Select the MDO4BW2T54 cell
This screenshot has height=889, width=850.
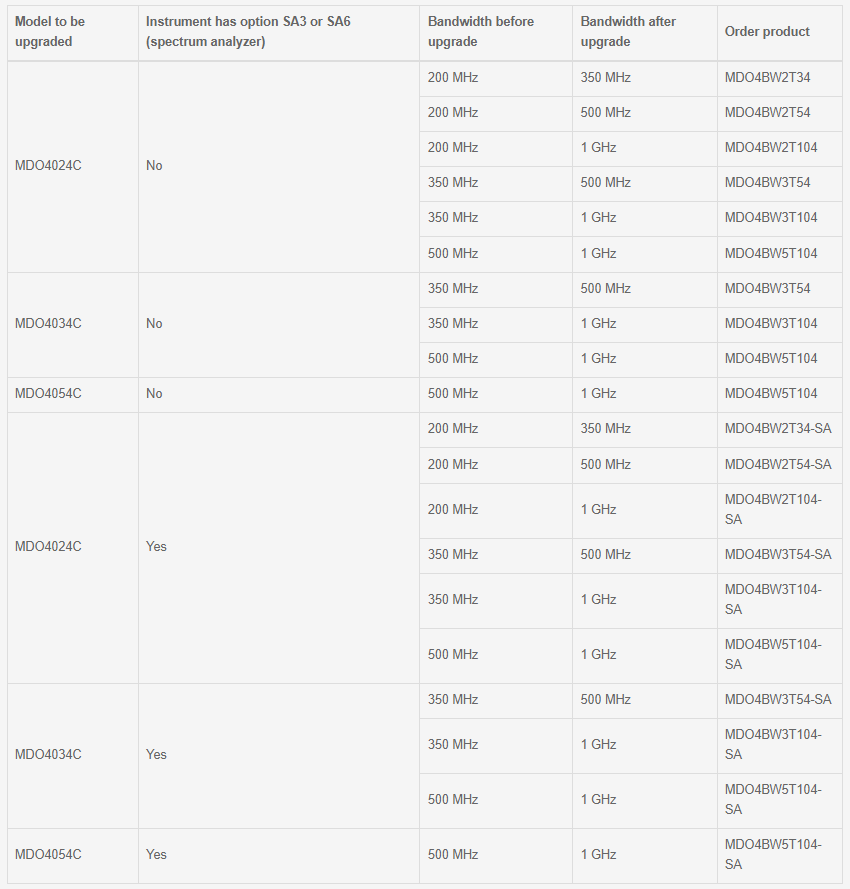[x=780, y=113]
